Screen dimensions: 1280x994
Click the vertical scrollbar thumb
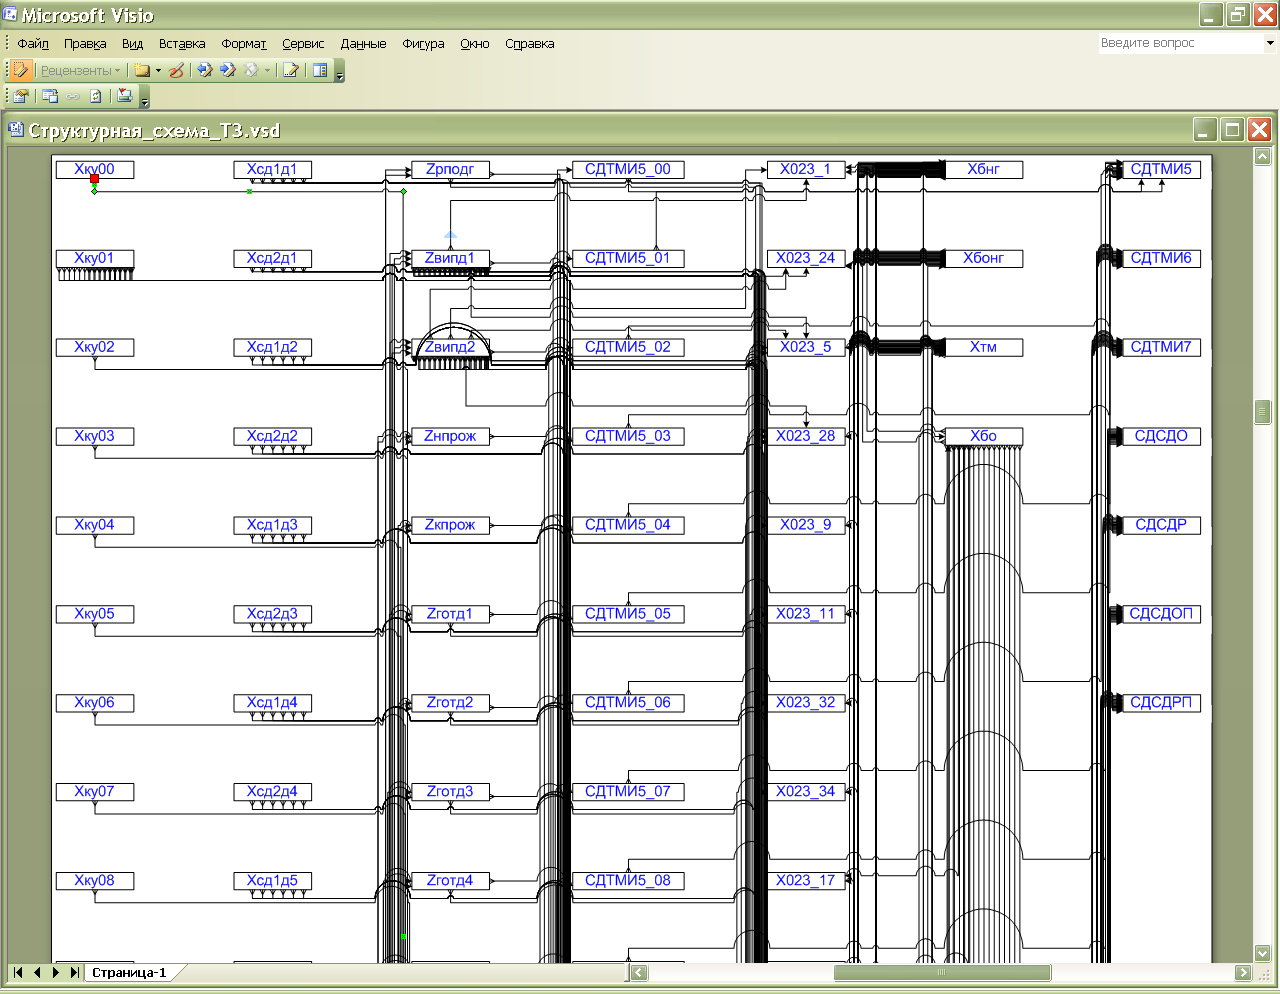tap(1262, 411)
